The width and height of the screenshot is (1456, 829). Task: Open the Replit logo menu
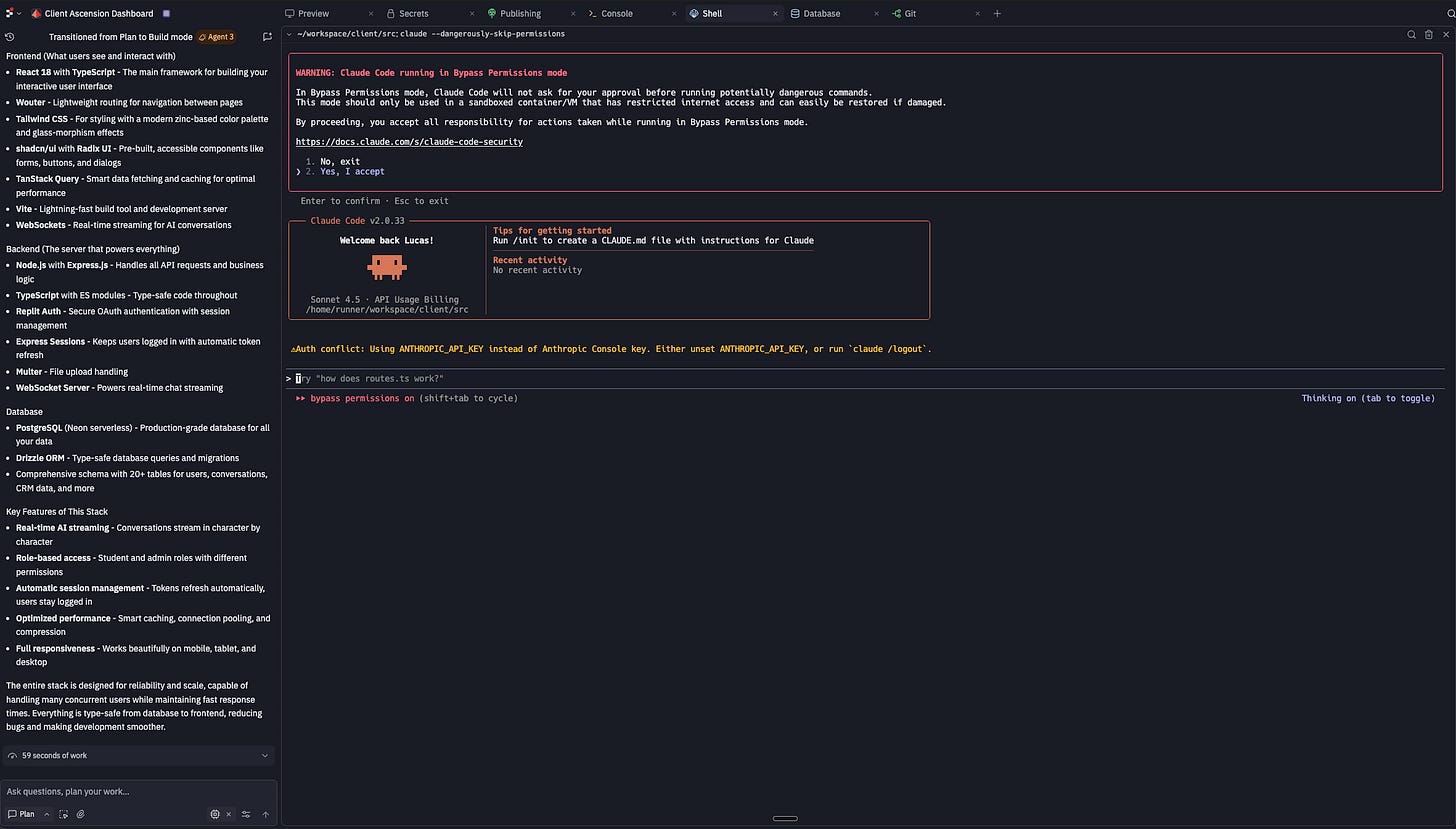pos(9,14)
